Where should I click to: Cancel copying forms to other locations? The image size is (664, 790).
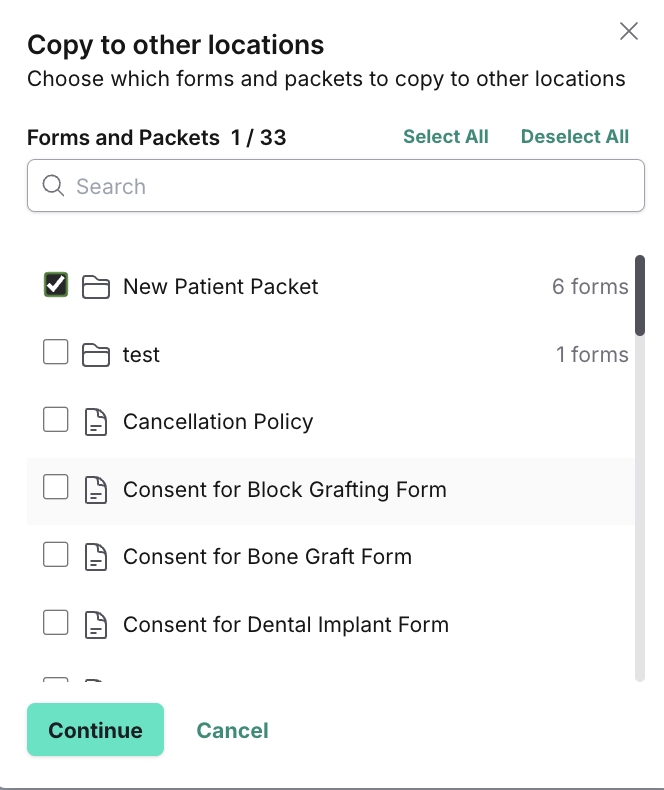(x=232, y=731)
